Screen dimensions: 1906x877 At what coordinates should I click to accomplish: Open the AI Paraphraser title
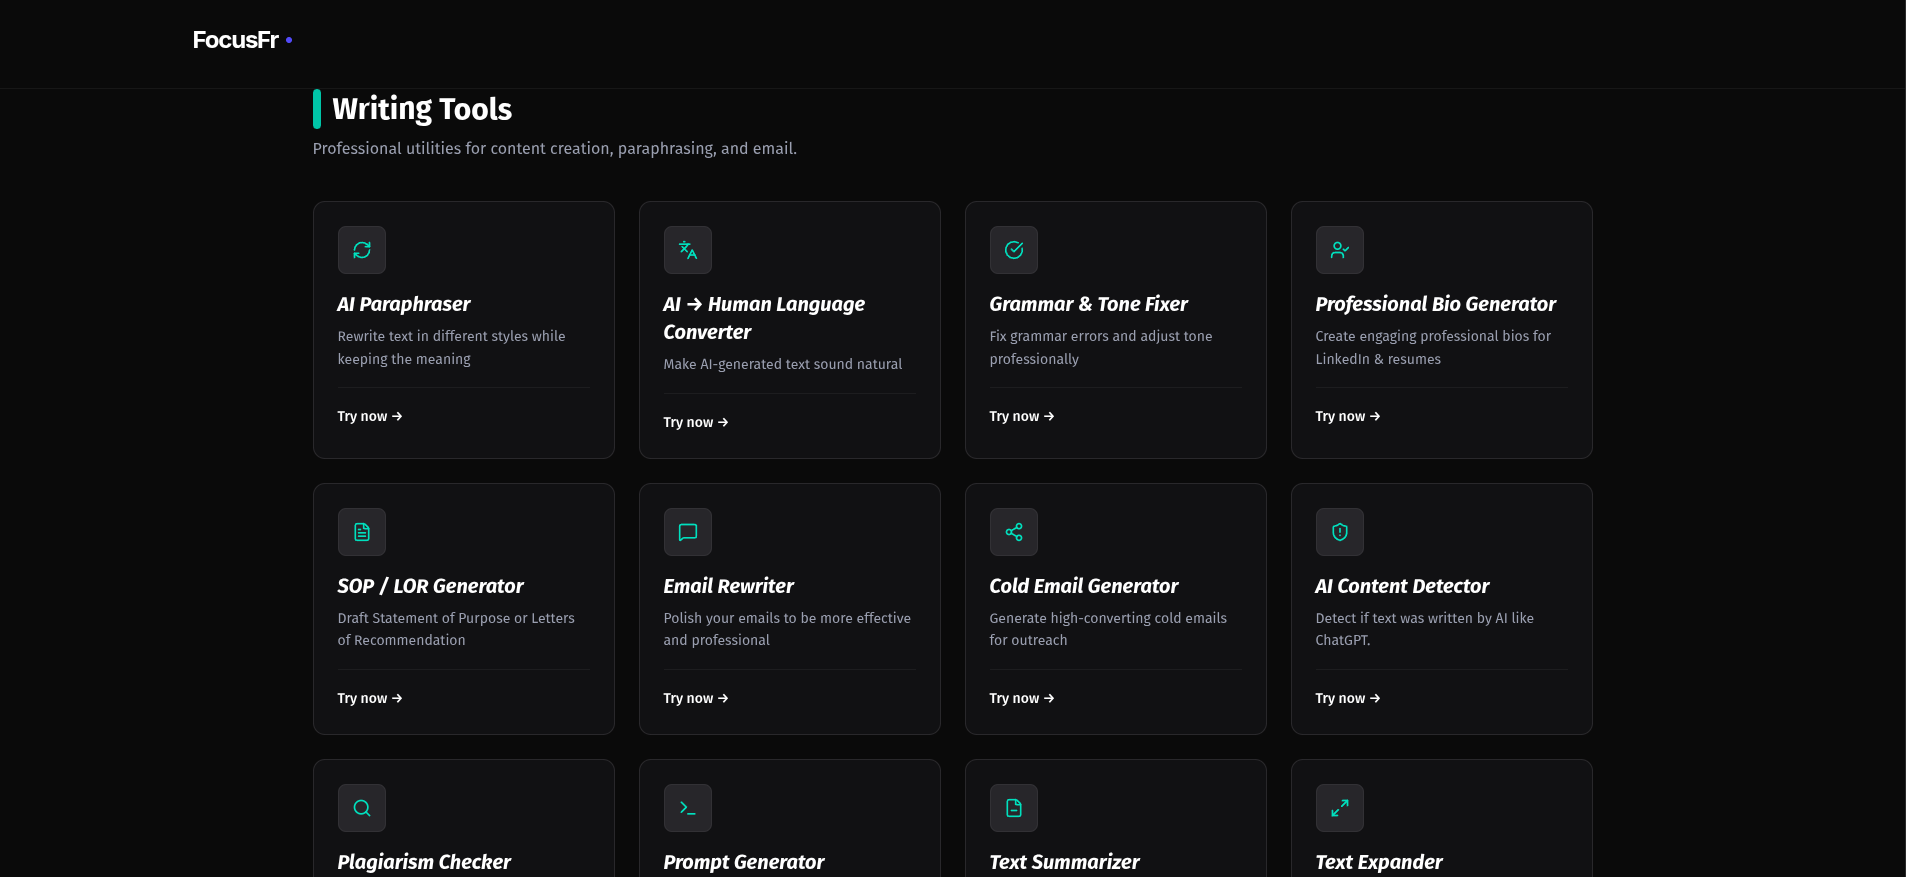404,304
